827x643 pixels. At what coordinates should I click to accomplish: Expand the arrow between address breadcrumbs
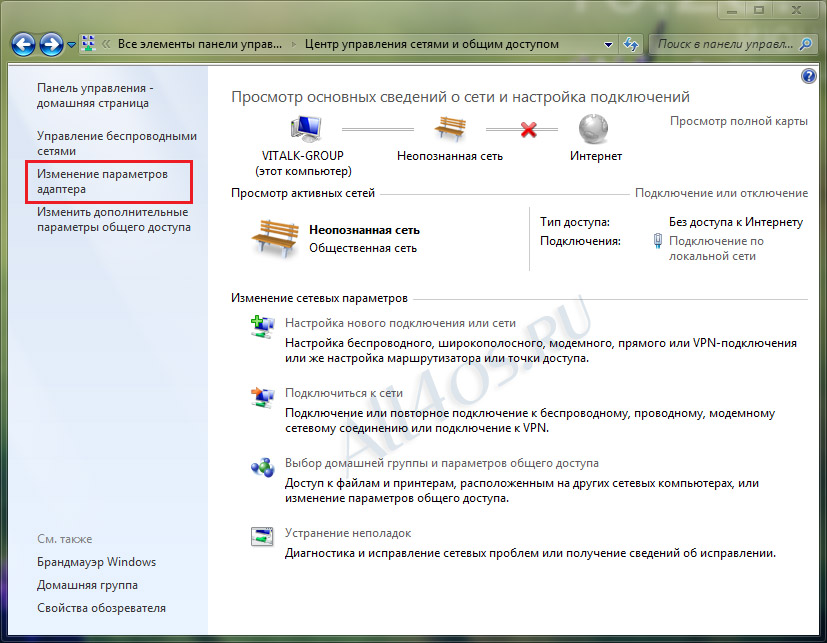coord(294,45)
